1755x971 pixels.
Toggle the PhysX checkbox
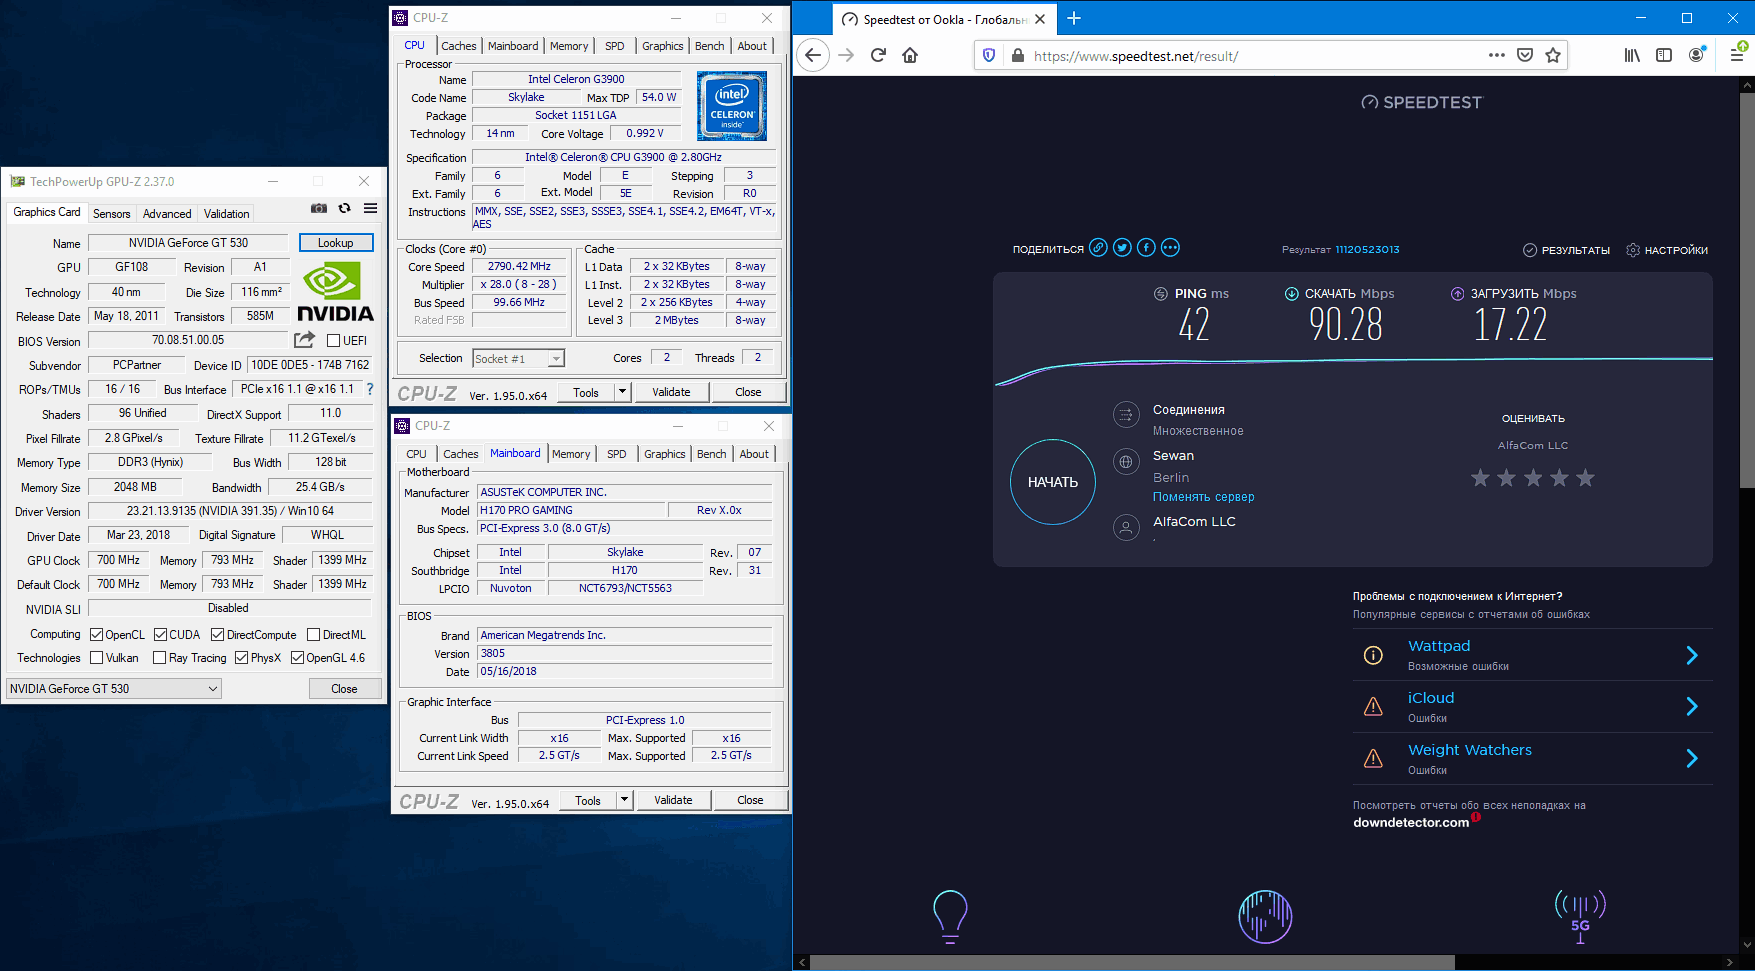pyautogui.click(x=241, y=658)
